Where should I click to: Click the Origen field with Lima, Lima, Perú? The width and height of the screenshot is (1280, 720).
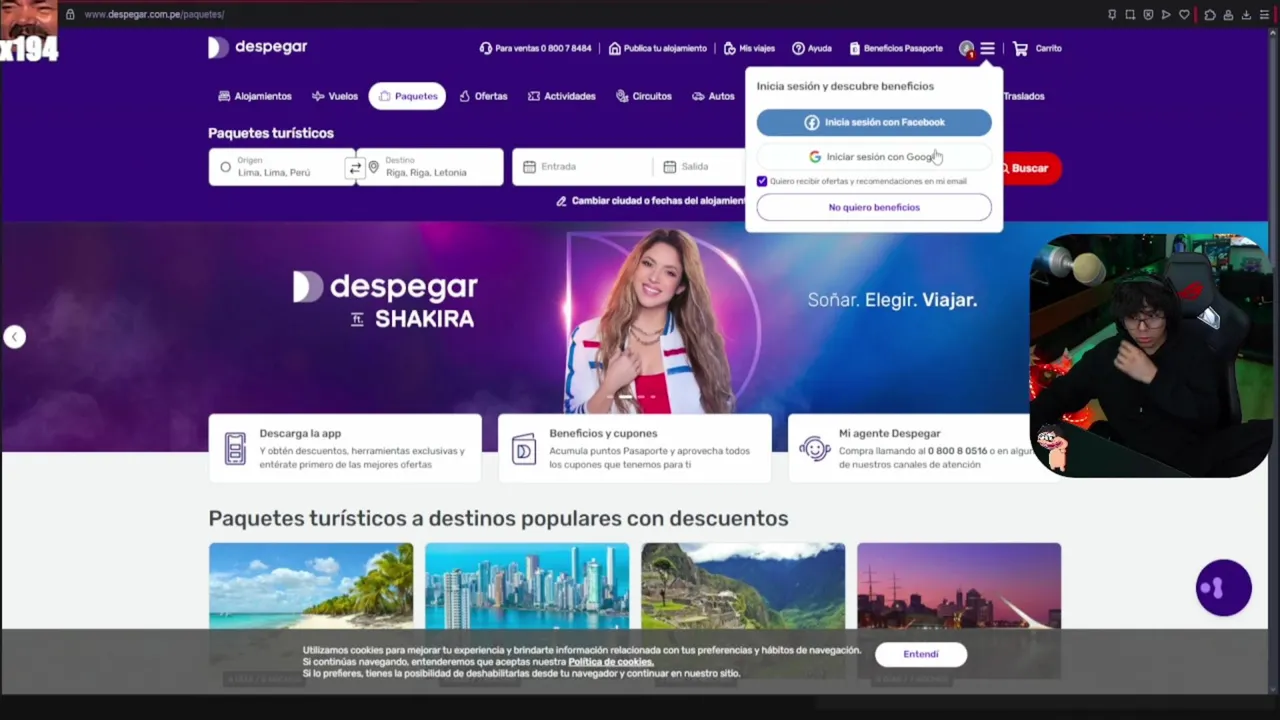click(x=281, y=167)
